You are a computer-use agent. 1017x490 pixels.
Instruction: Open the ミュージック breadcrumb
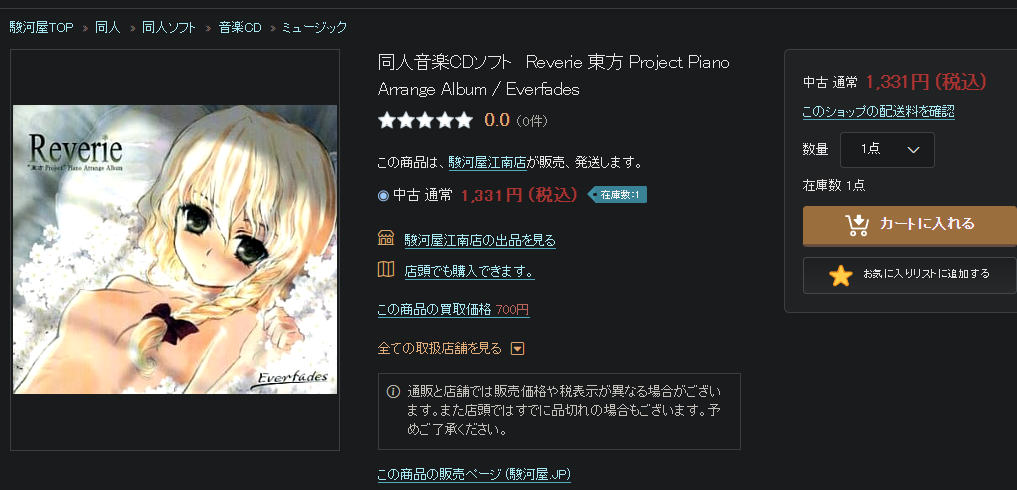315,27
